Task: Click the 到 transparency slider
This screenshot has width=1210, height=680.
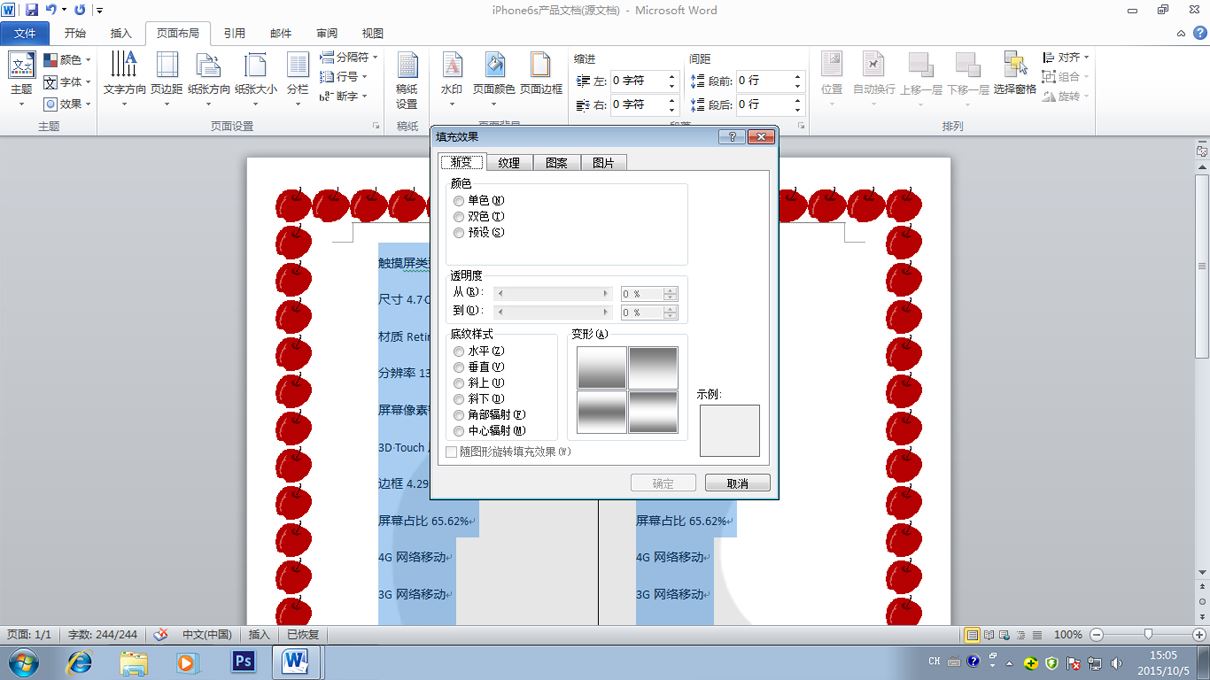Action: pyautogui.click(x=553, y=312)
